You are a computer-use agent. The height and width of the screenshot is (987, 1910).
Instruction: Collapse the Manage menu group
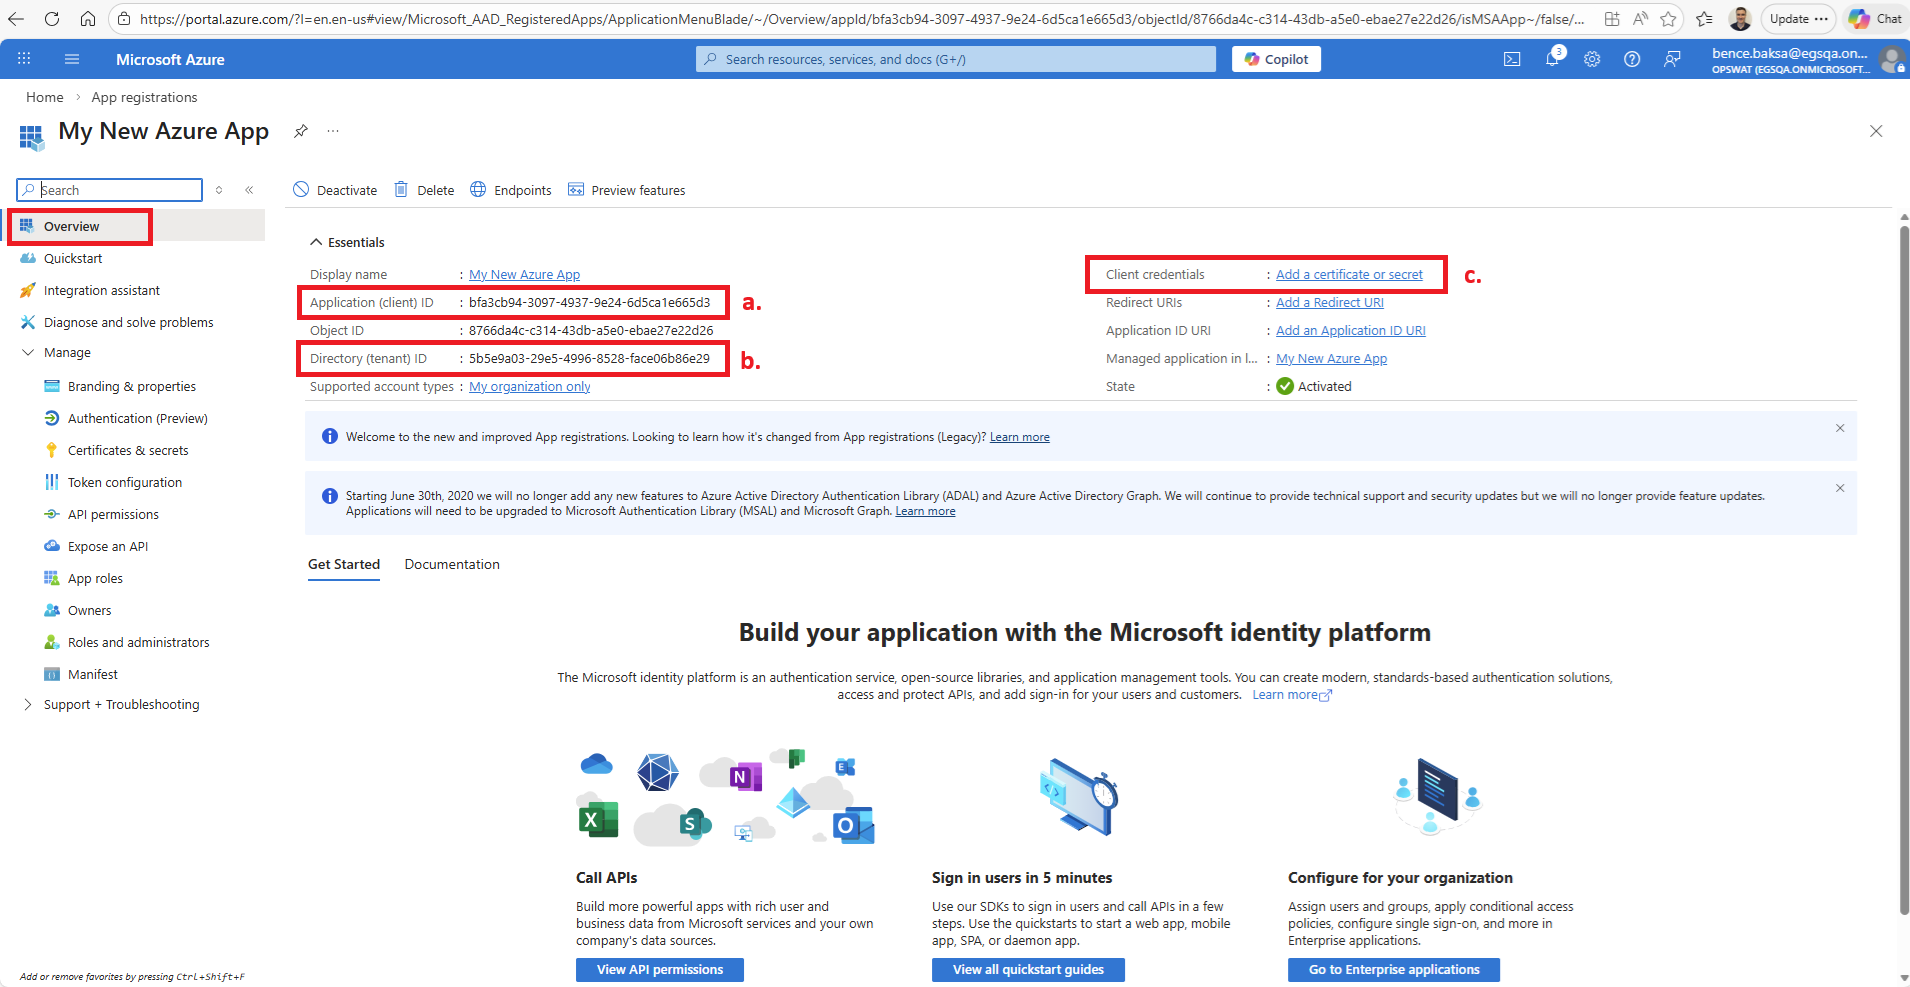[28, 353]
